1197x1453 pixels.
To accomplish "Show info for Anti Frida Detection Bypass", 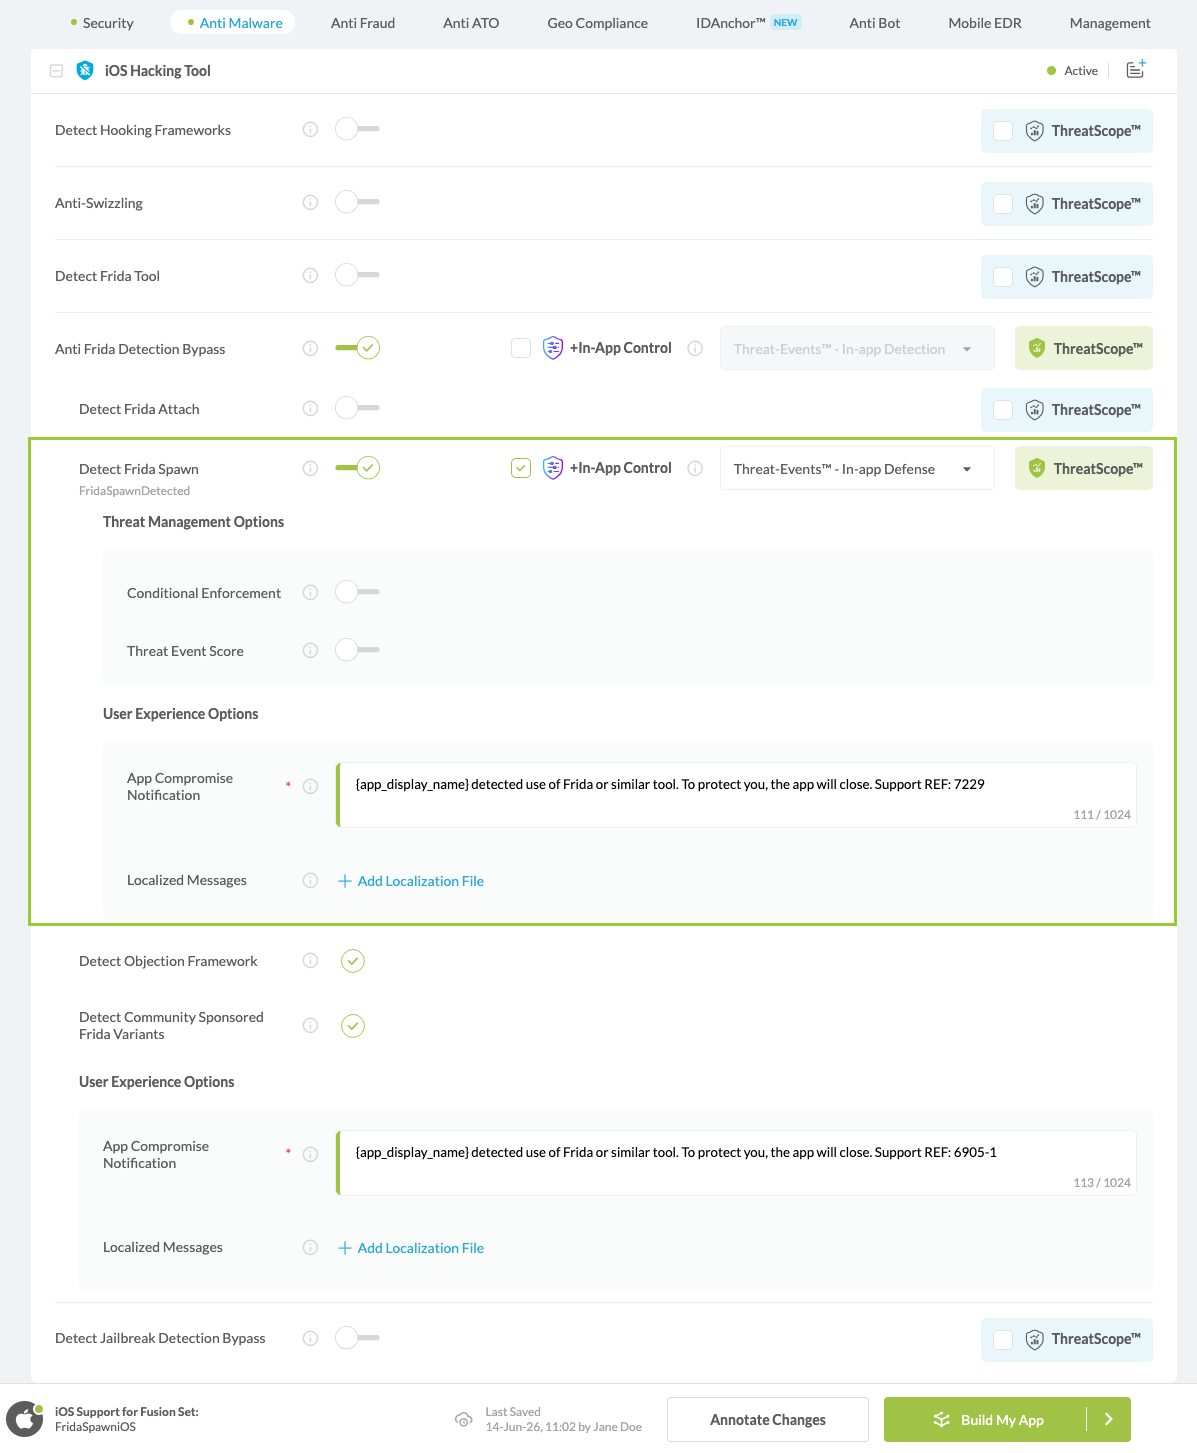I will point(310,348).
